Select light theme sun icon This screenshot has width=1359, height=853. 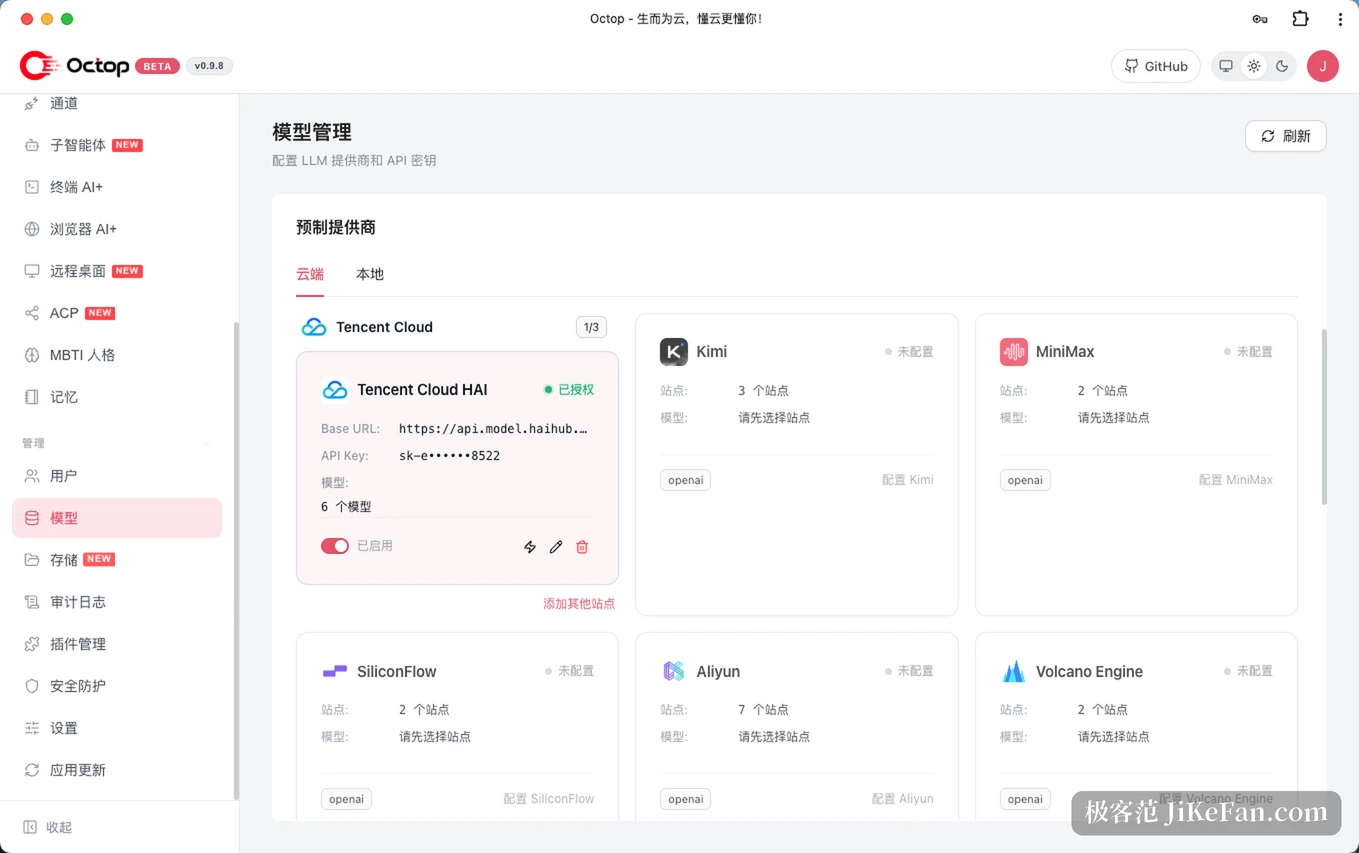[1254, 66]
